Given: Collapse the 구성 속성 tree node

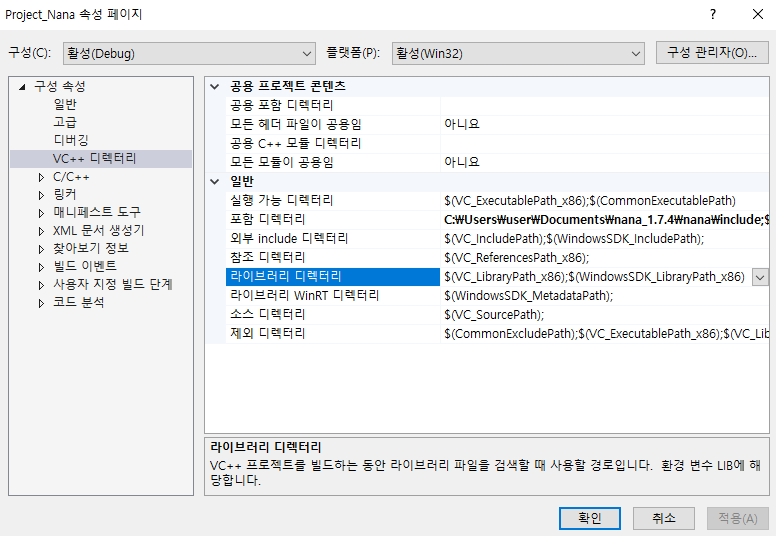Looking at the screenshot, I should coord(22,87).
